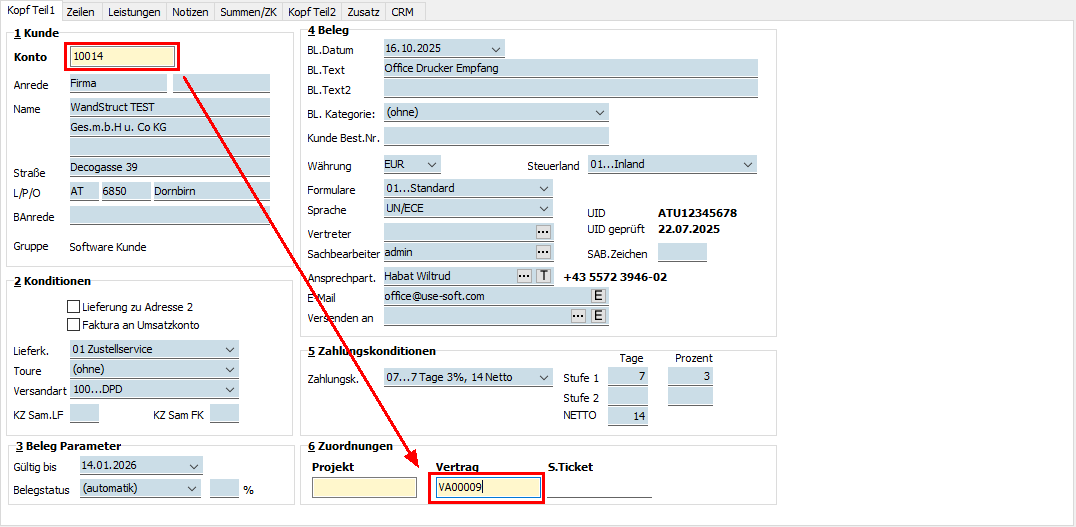Enable Lieferung zu Adresse 2 checkbox

[x=73, y=307]
